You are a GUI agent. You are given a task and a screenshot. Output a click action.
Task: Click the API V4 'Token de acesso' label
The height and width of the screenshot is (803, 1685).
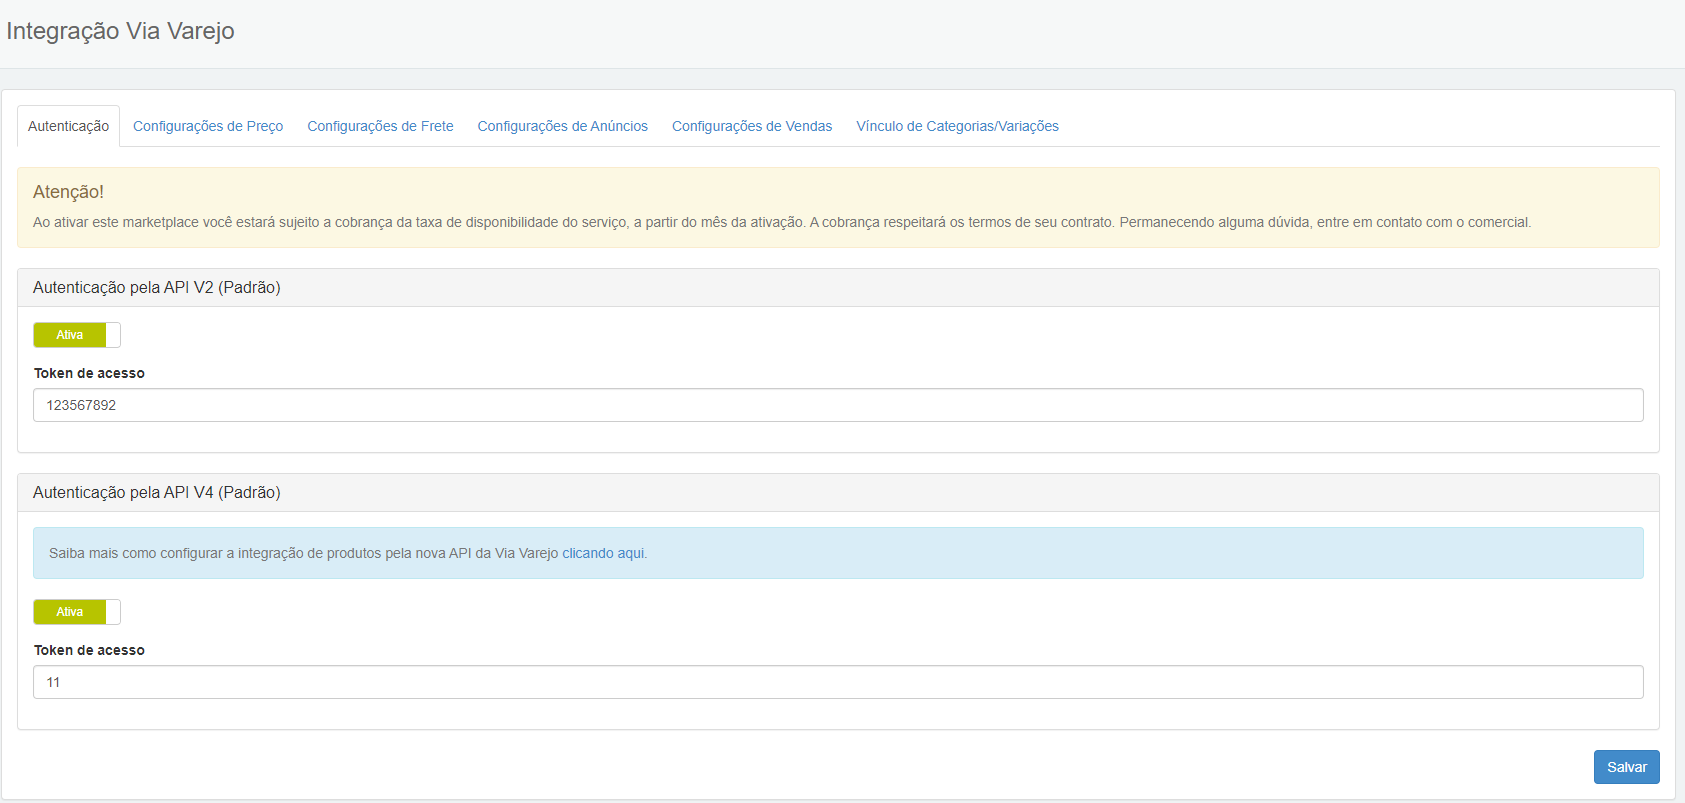tap(89, 650)
